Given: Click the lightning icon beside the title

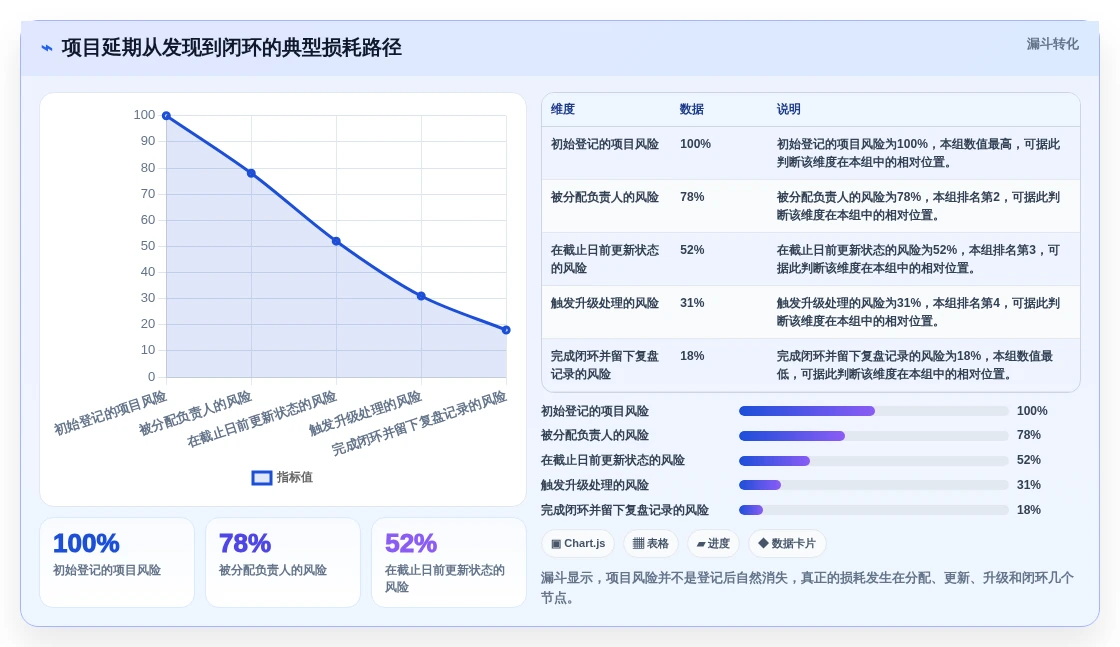Looking at the screenshot, I should click(46, 48).
